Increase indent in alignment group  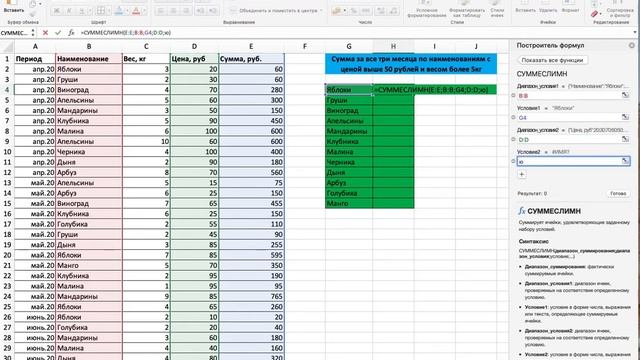[213, 11]
